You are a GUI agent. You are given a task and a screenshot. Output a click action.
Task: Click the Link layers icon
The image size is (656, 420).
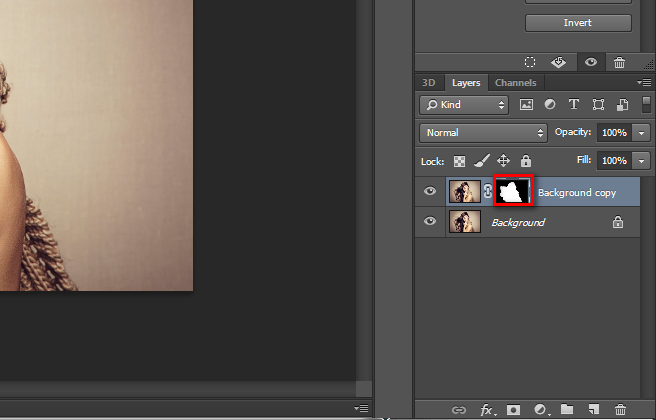(459, 410)
